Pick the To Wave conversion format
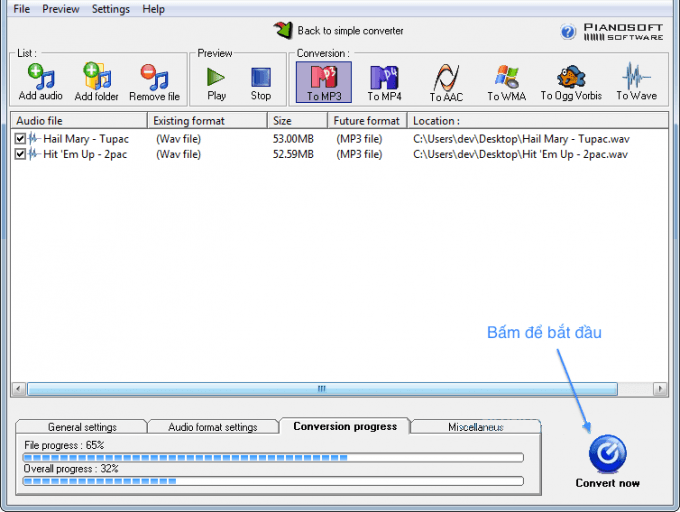 [637, 82]
